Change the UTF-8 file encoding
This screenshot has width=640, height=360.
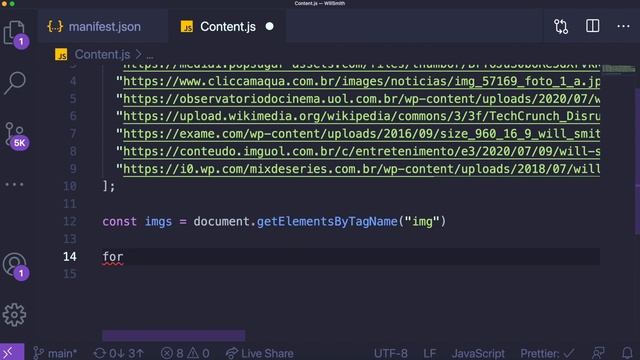pos(391,353)
